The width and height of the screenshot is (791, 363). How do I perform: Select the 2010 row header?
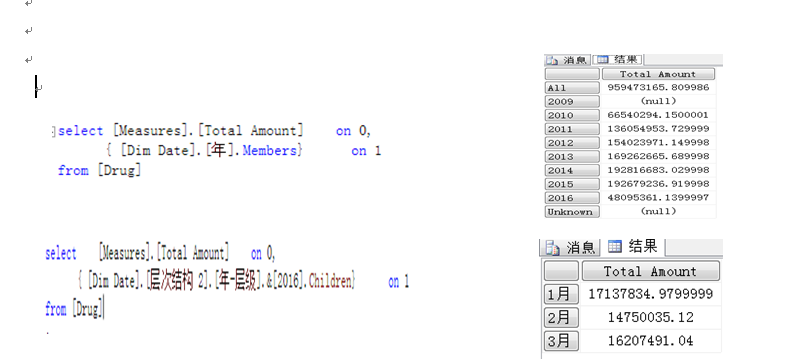572,115
